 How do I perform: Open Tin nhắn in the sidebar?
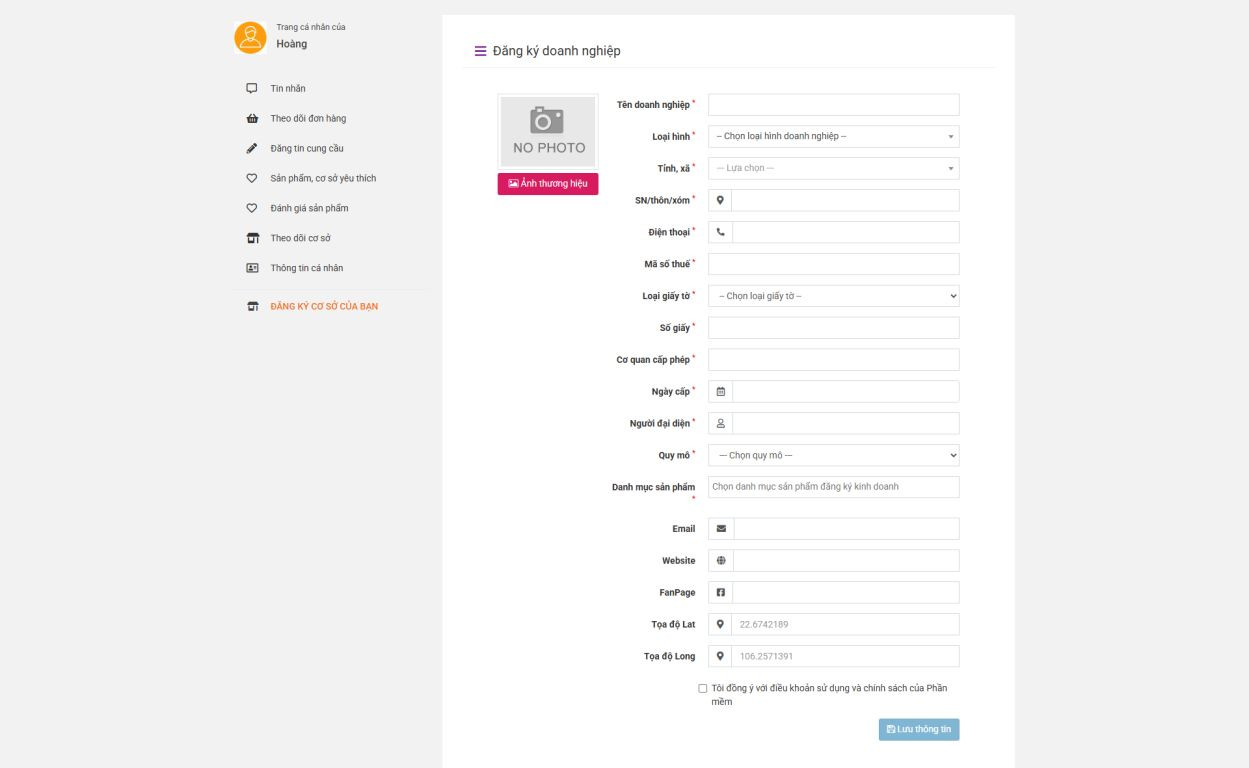tap(288, 88)
